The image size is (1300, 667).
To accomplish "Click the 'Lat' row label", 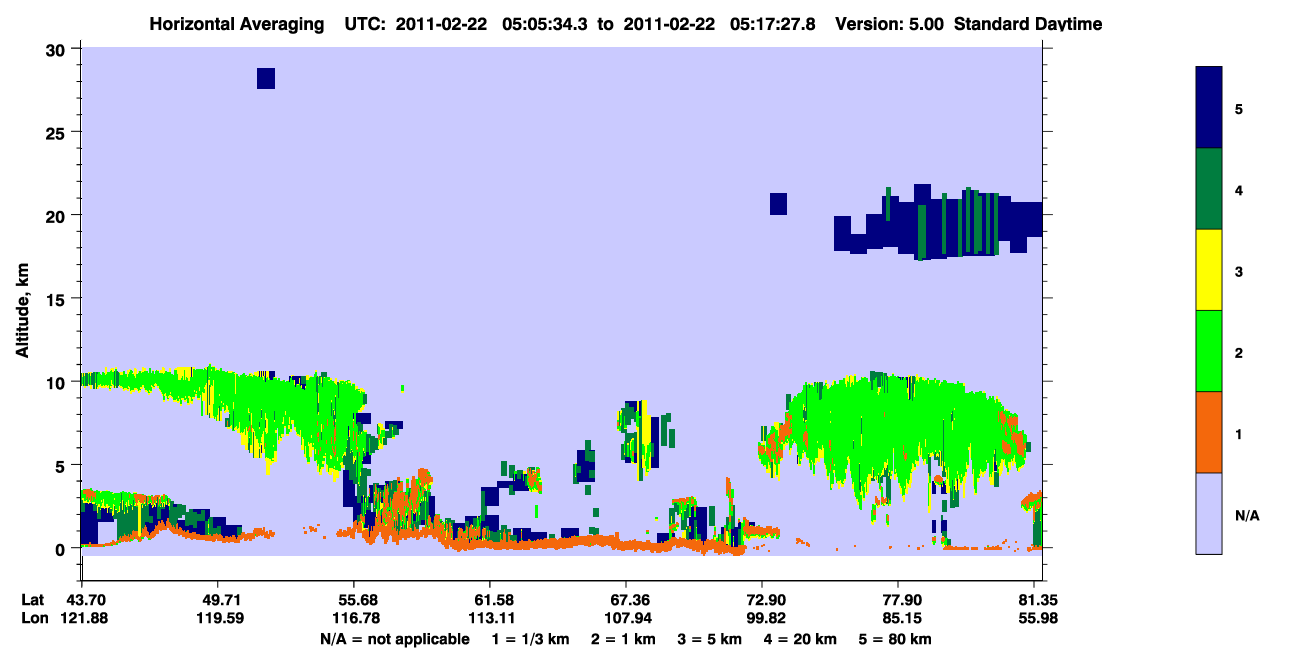I will coord(33,599).
